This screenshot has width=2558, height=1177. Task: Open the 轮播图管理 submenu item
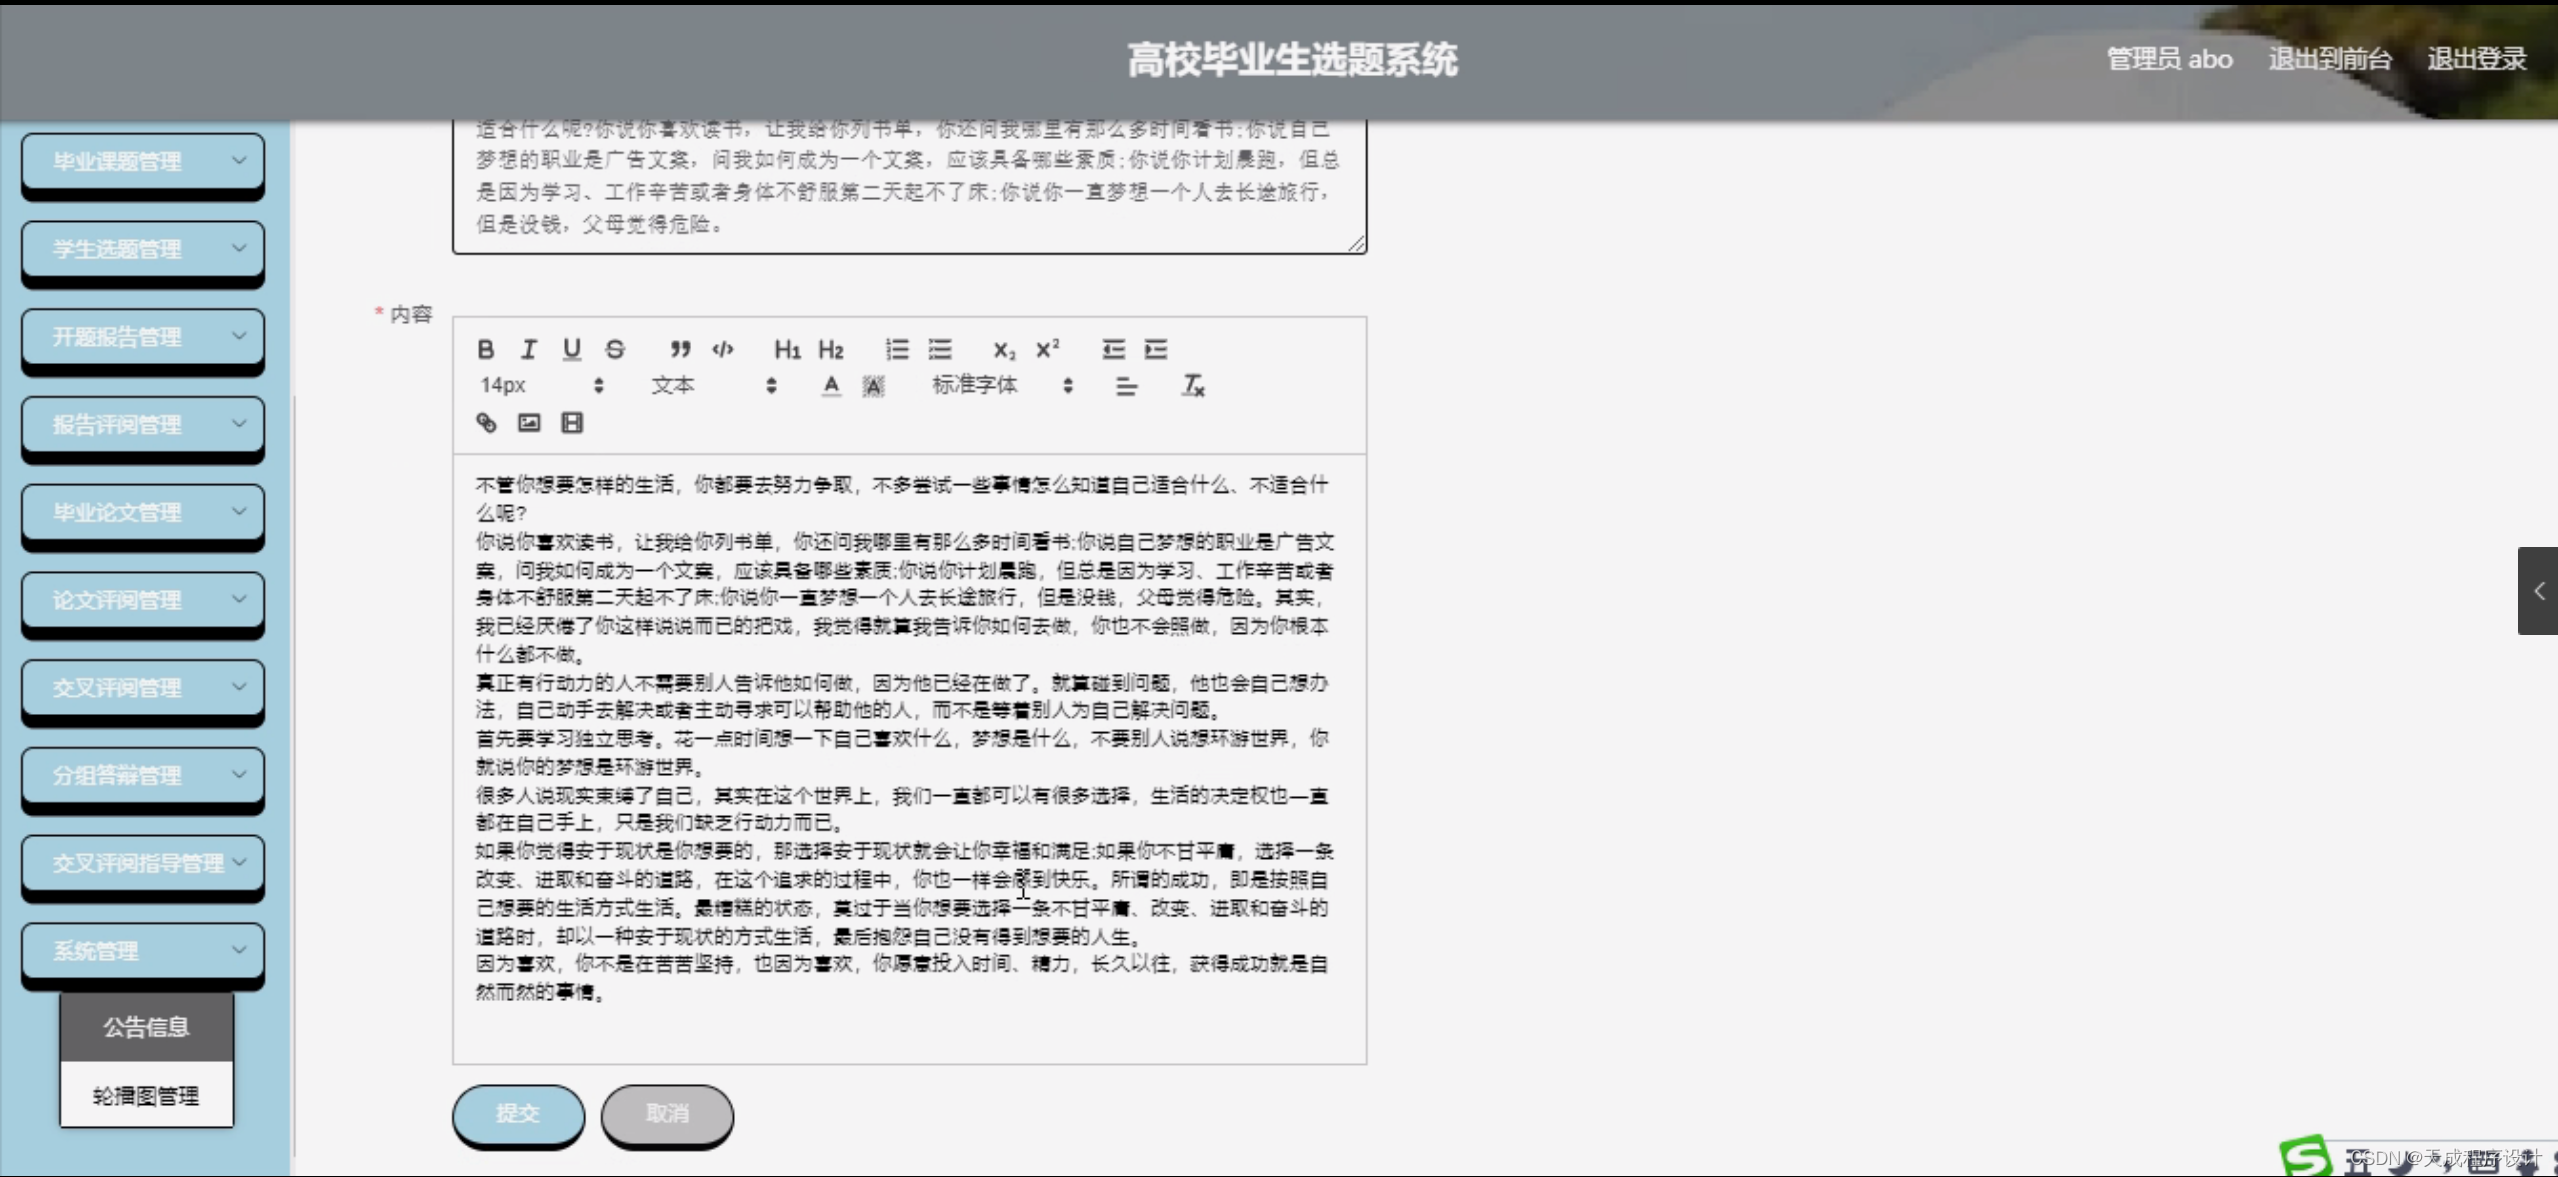(146, 1096)
